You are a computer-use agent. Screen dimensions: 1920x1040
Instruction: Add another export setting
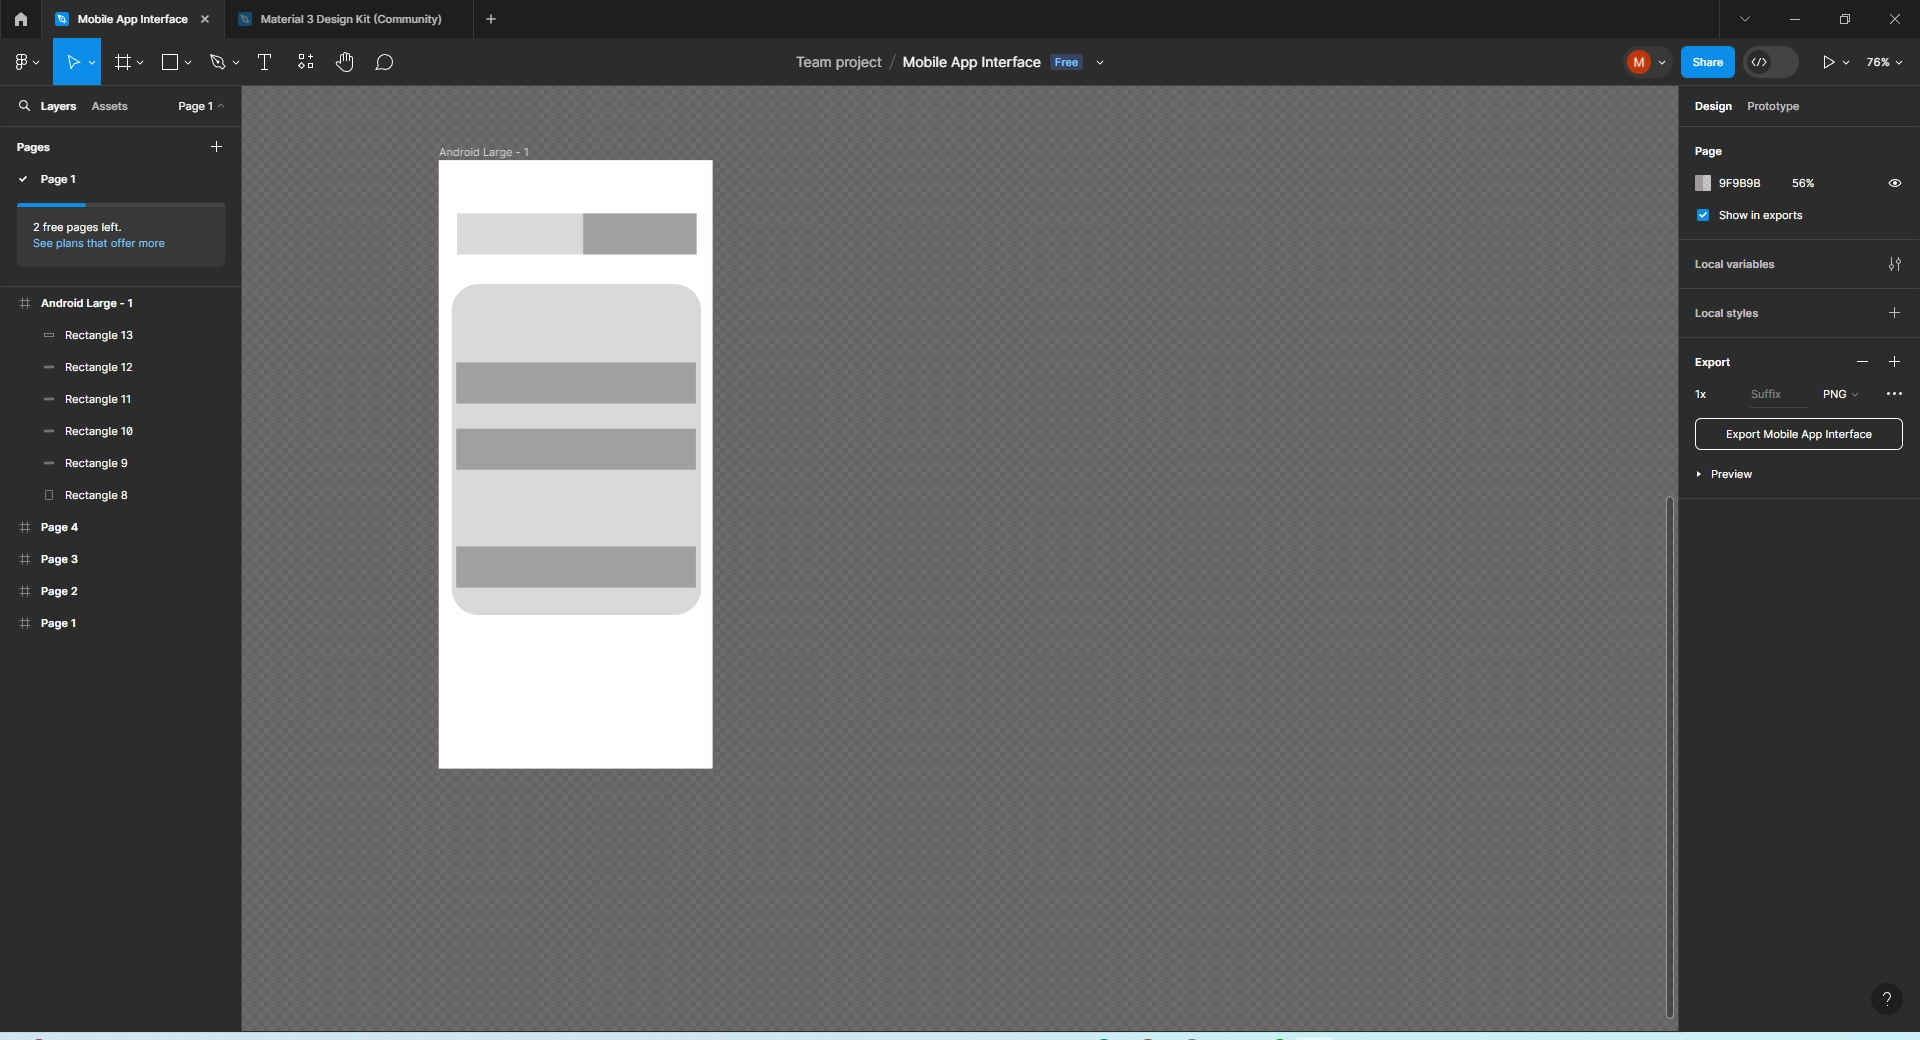(1894, 362)
